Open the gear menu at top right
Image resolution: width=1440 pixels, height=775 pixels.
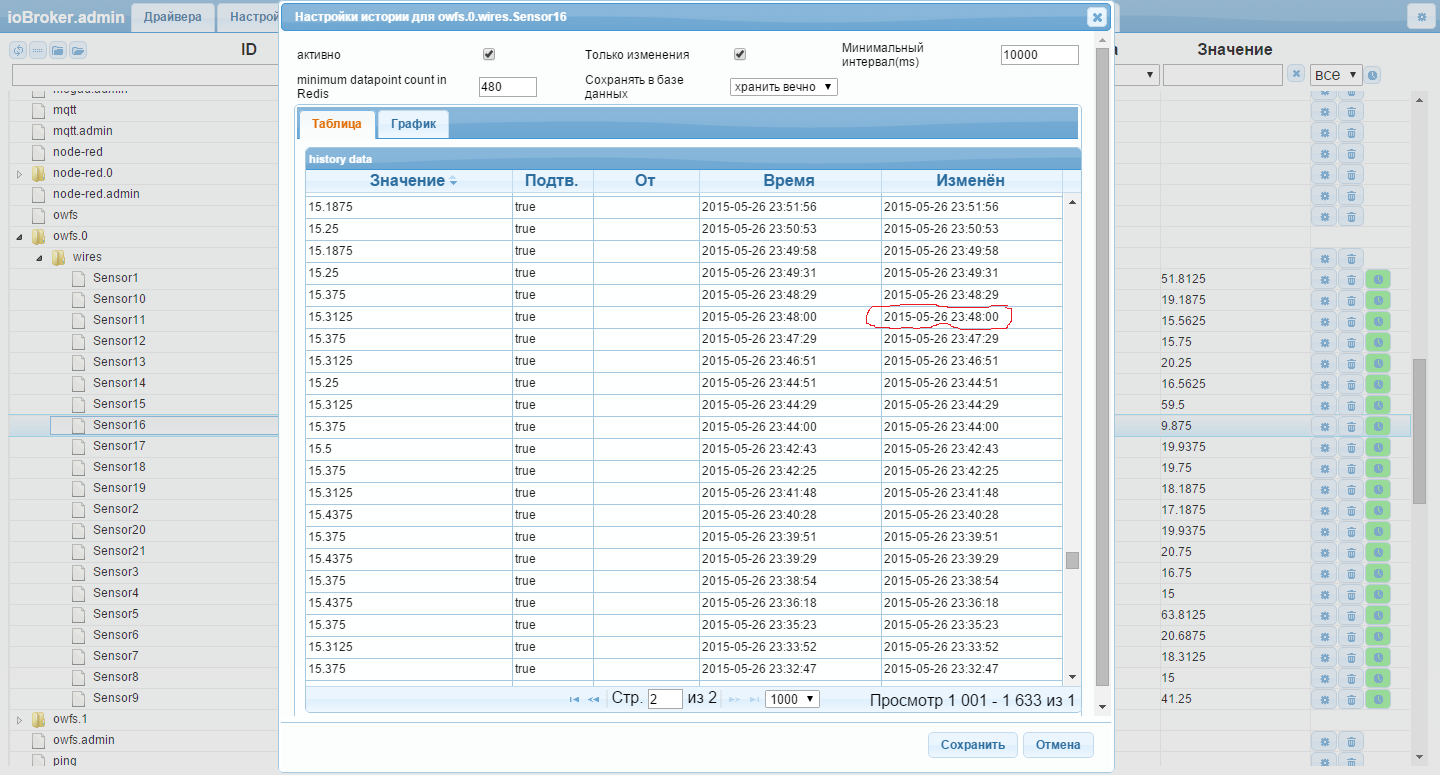pos(1420,16)
